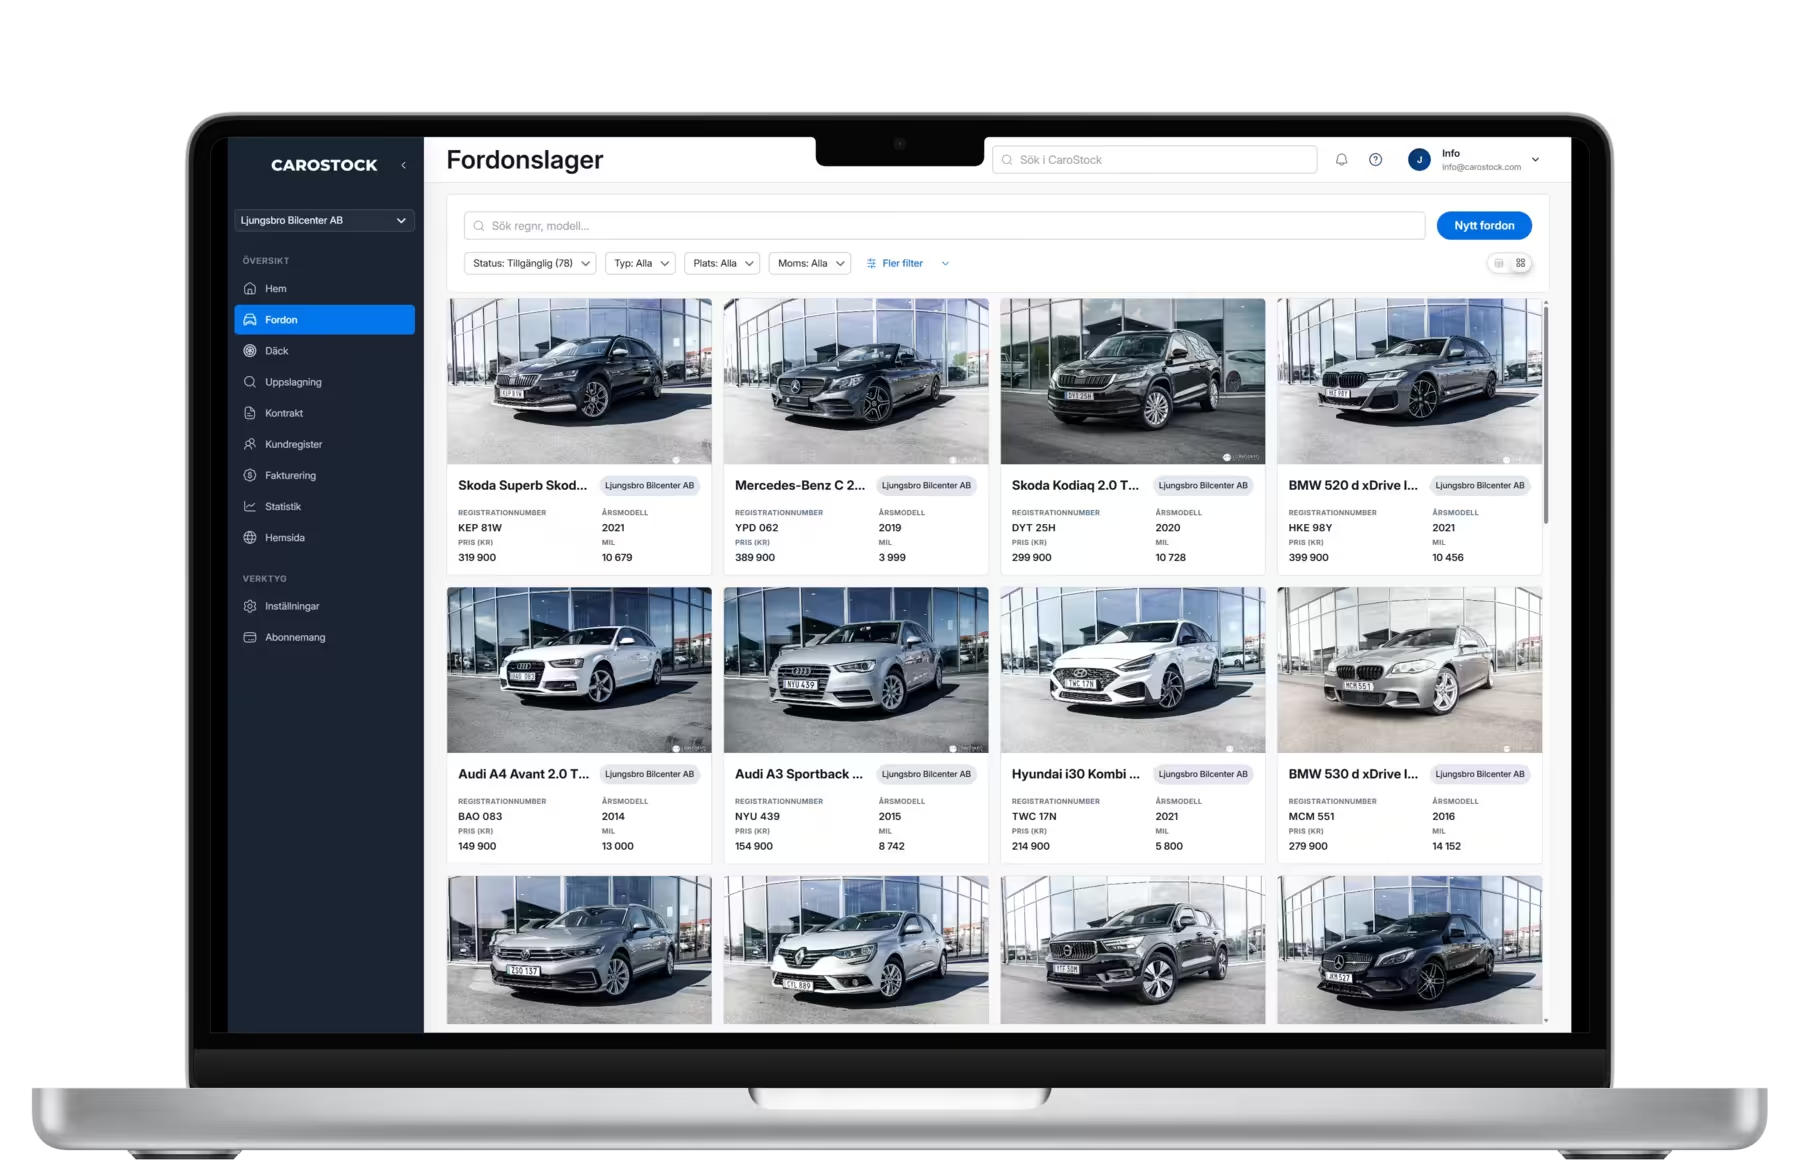Open the Info account menu chevron
The image size is (1800, 1170).
tap(1535, 160)
